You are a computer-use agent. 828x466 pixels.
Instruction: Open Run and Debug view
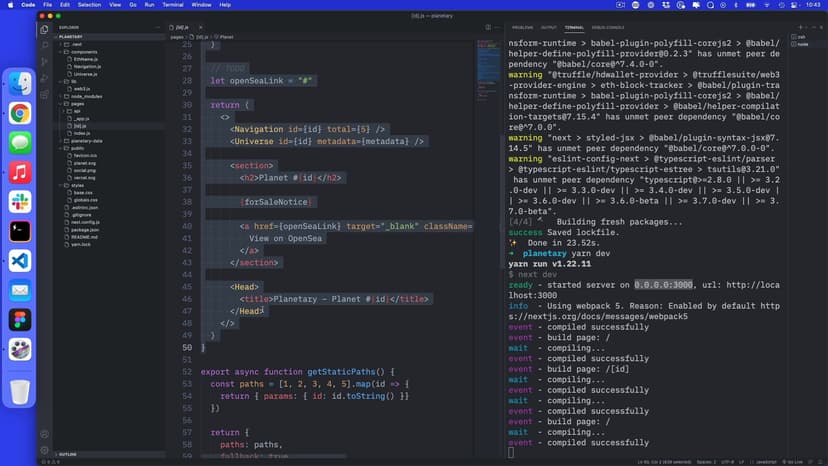tap(45, 77)
